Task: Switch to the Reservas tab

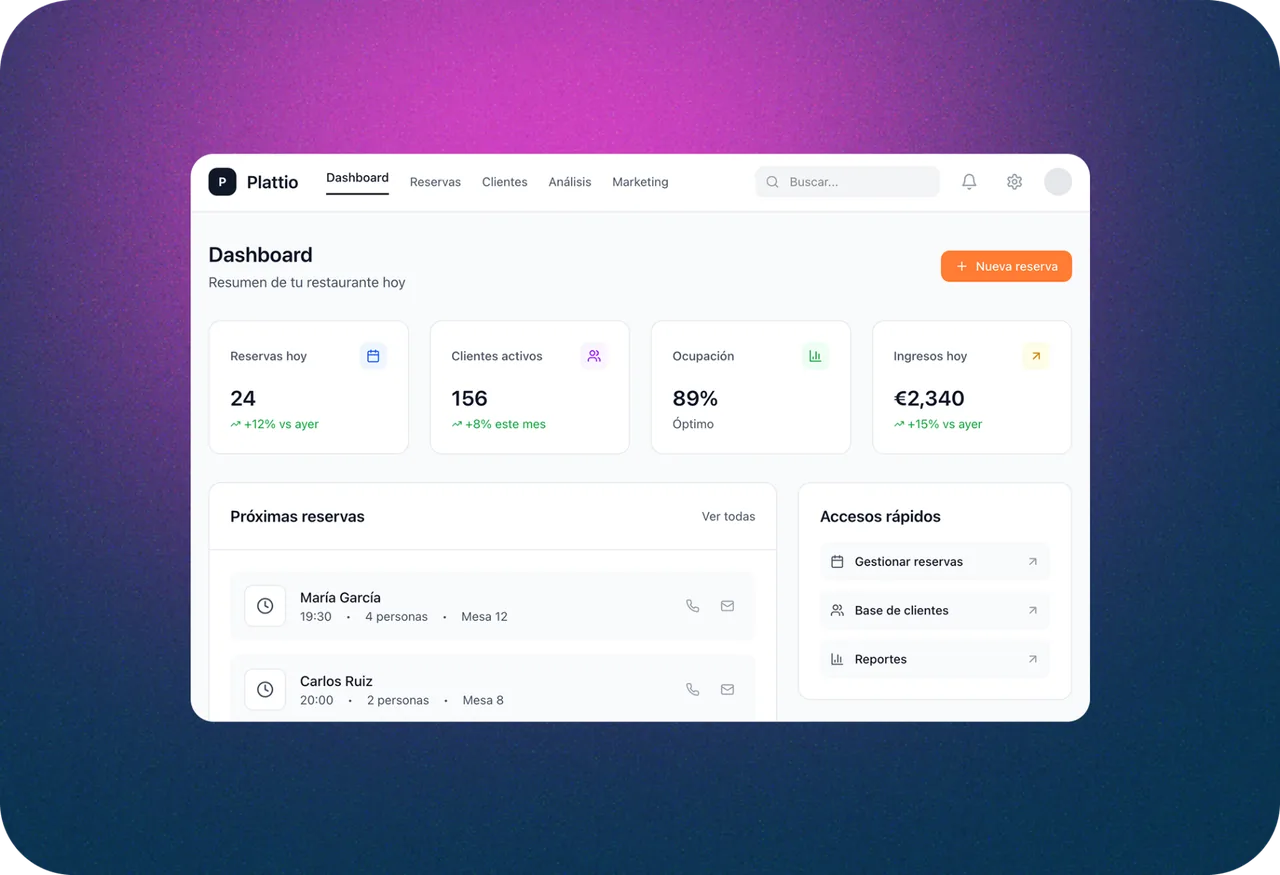Action: (435, 182)
